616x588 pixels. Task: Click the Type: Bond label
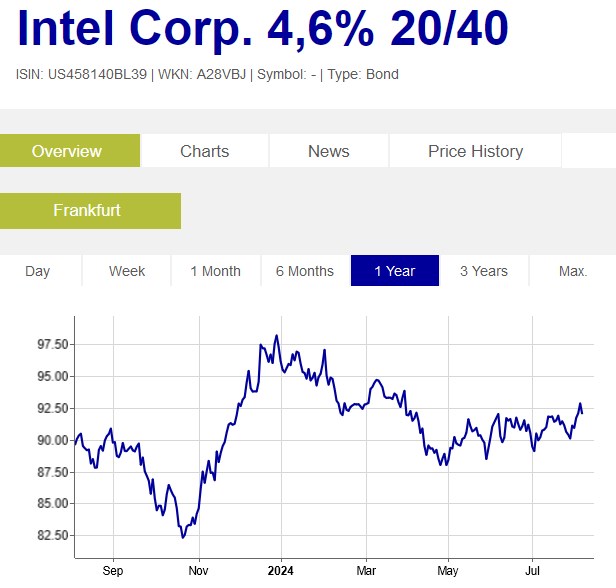(365, 75)
